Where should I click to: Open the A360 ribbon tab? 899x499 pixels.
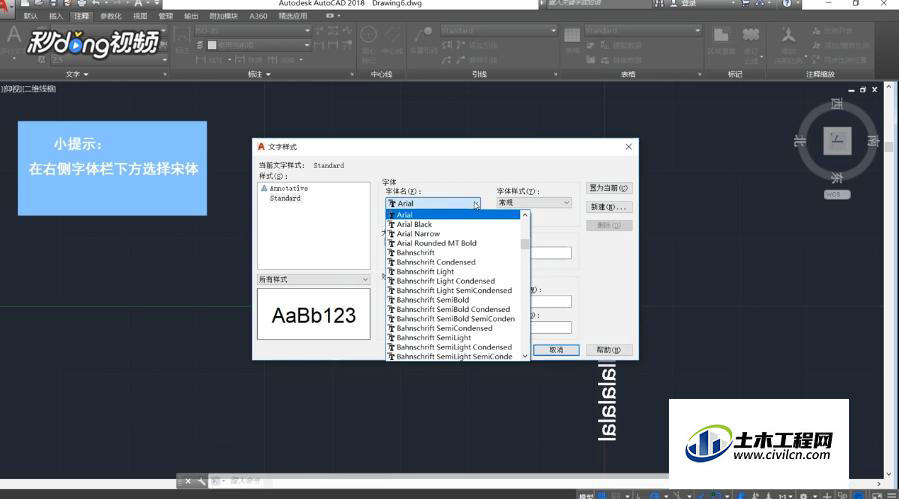[x=258, y=16]
